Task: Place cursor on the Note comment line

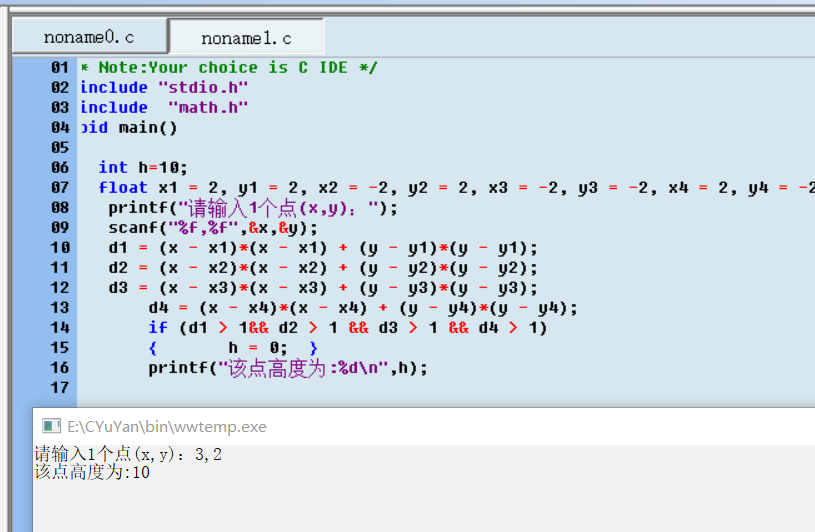Action: pyautogui.click(x=229, y=68)
